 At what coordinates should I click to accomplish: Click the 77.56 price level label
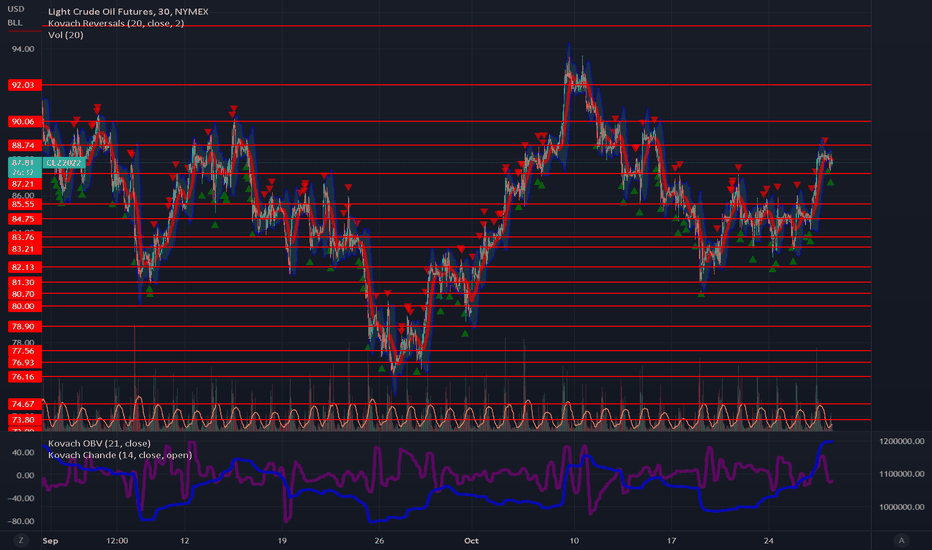click(x=24, y=351)
